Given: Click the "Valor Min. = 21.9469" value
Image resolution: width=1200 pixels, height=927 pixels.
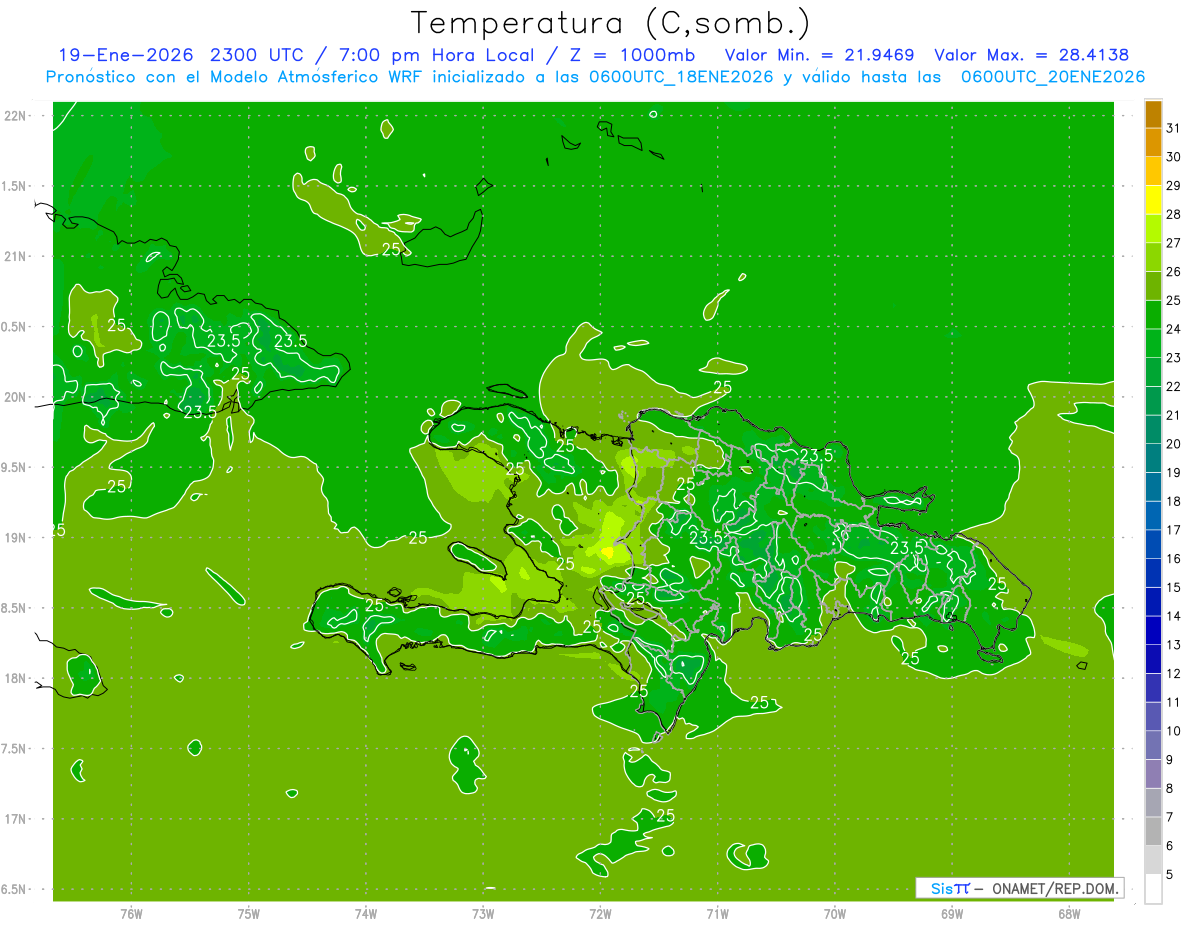Looking at the screenshot, I should click(x=819, y=55).
